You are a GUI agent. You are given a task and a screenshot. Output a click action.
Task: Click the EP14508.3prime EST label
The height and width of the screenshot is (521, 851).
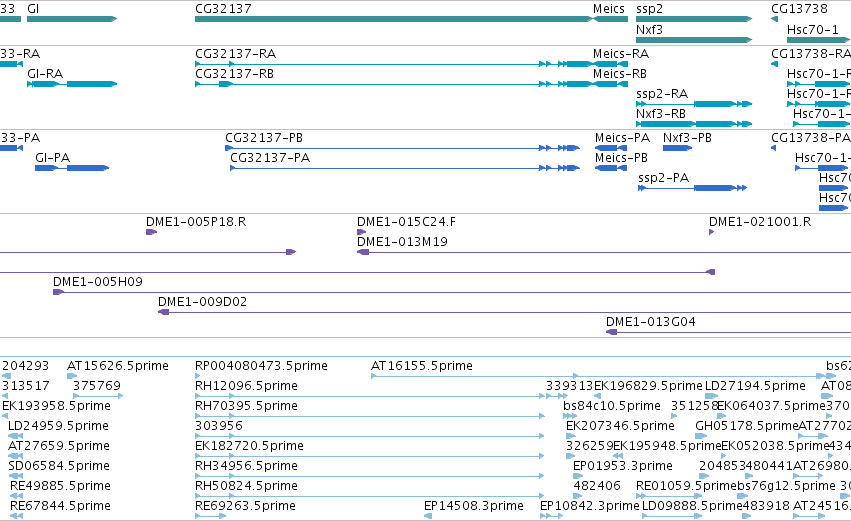474,506
